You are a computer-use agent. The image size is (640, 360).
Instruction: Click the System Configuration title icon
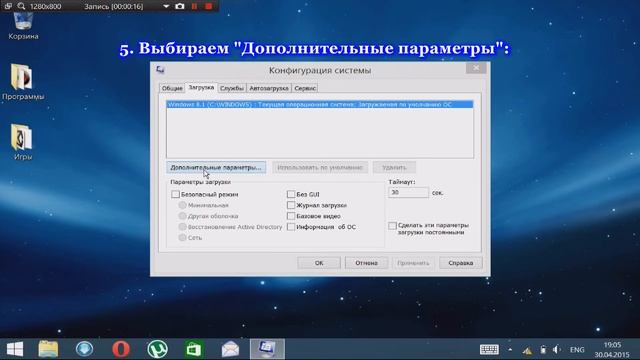point(160,70)
